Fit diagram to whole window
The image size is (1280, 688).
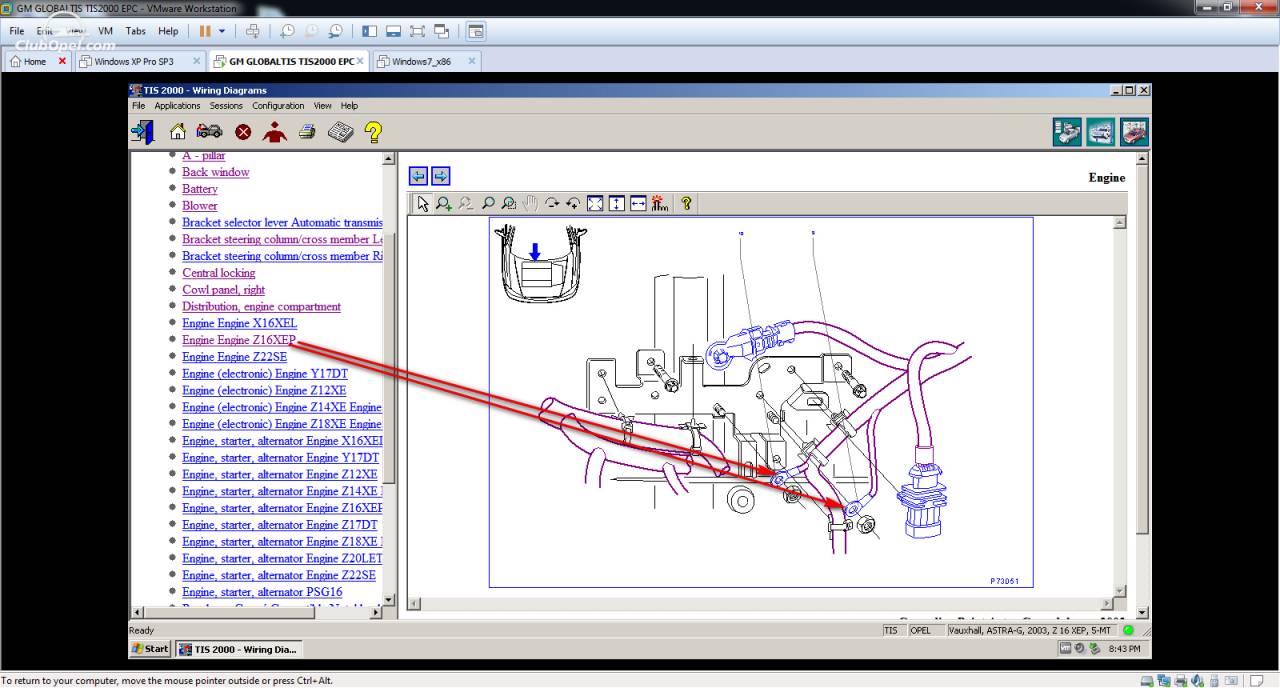tap(595, 203)
